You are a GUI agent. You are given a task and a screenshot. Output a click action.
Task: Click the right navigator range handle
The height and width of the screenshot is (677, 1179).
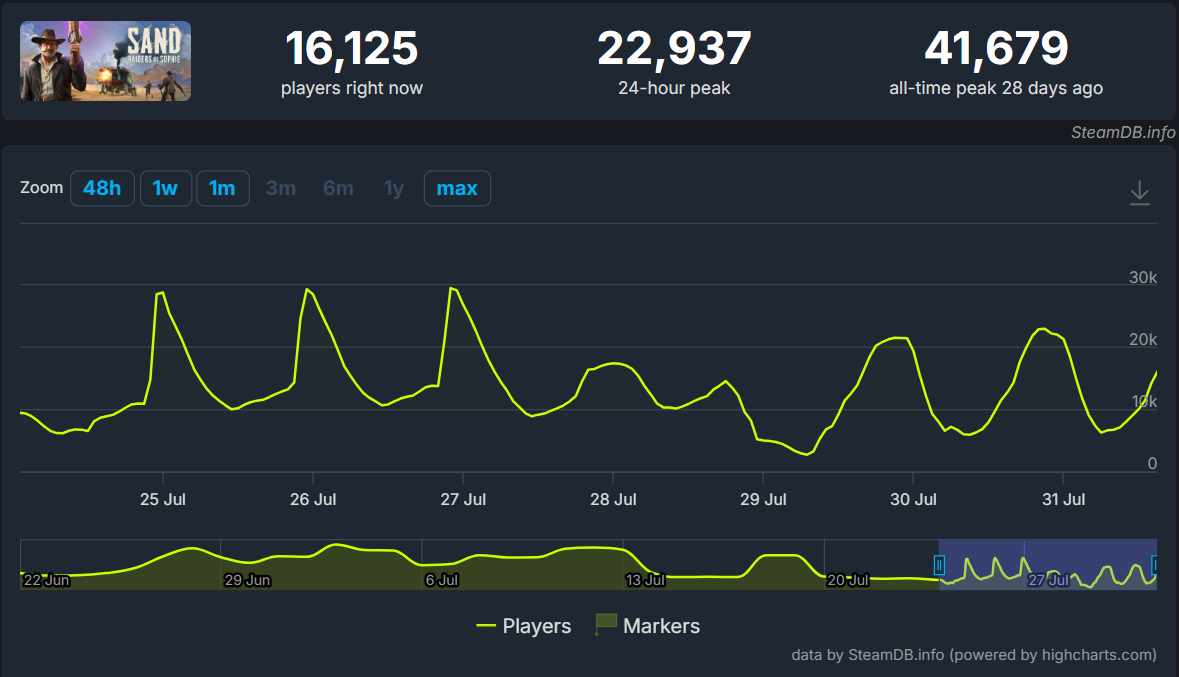click(1155, 565)
